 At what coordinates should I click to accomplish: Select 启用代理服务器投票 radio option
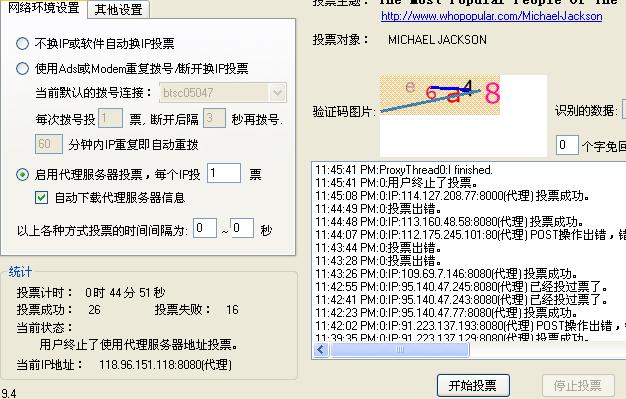pyautogui.click(x=22, y=175)
